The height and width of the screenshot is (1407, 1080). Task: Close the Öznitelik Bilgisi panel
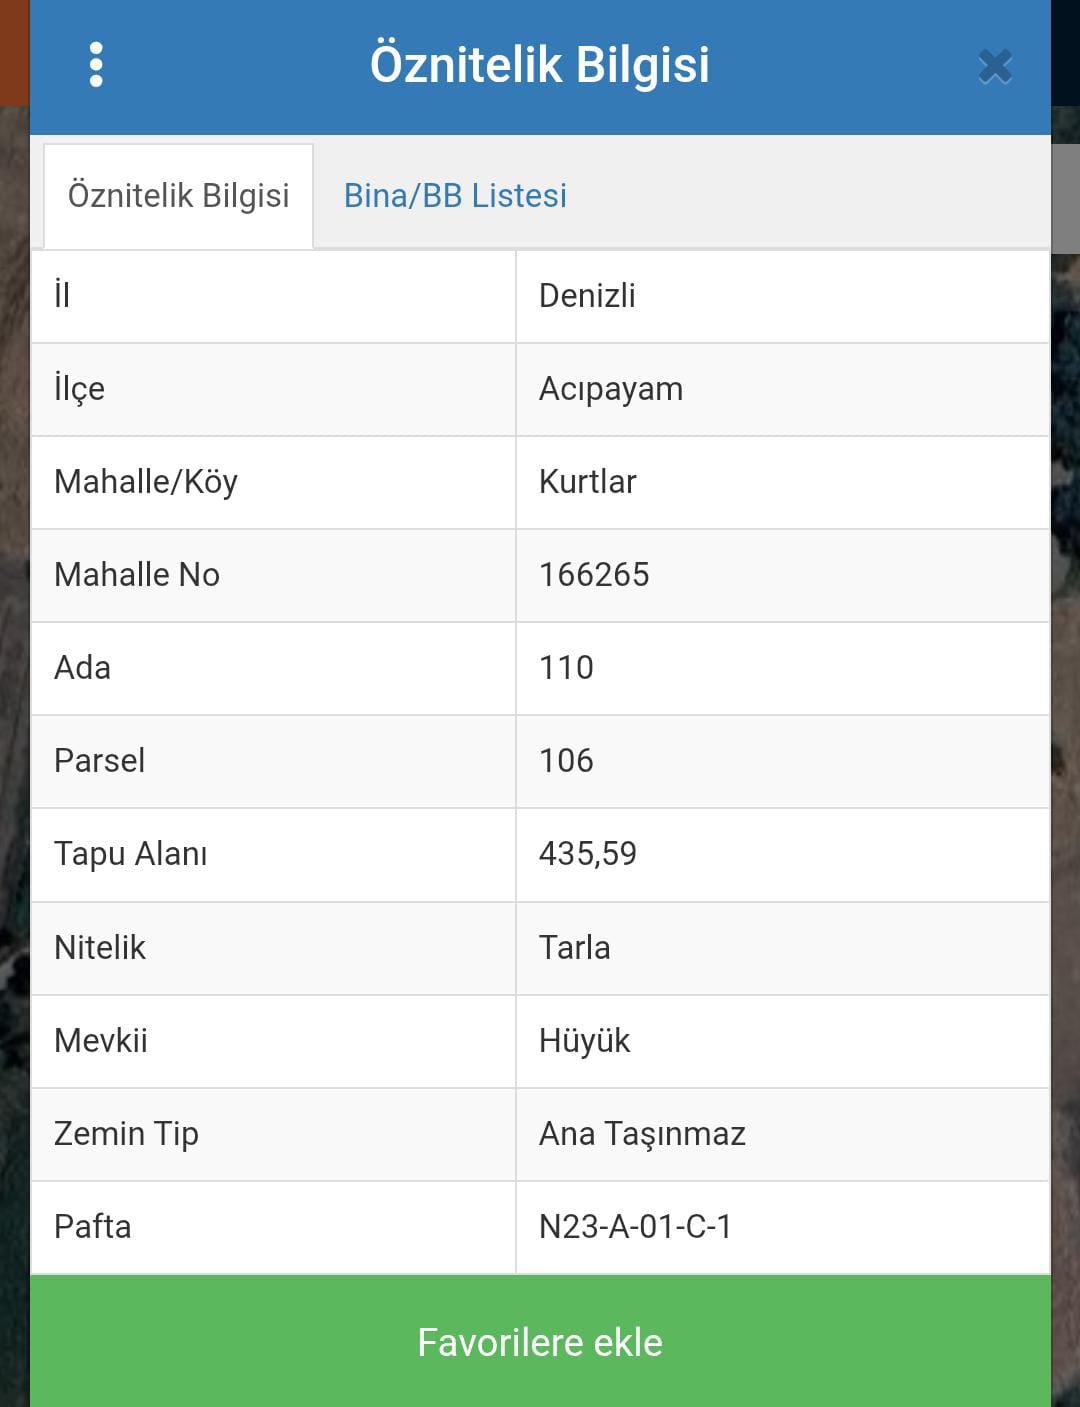pos(995,67)
